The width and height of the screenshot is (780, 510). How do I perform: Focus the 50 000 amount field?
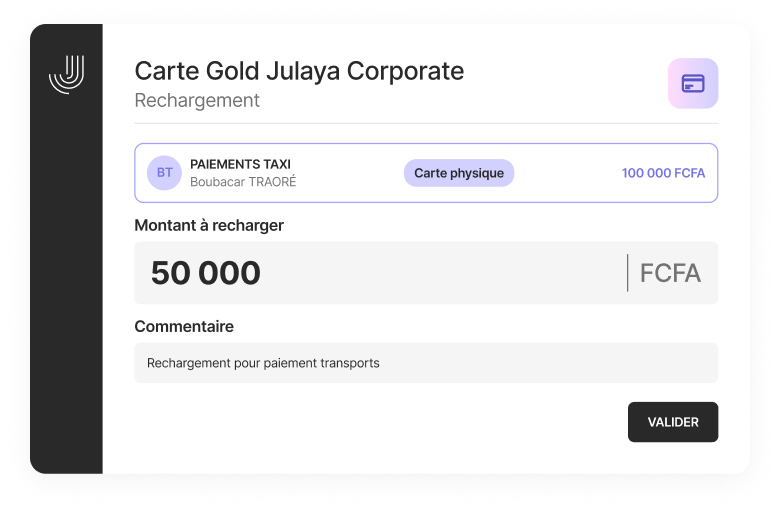point(380,273)
